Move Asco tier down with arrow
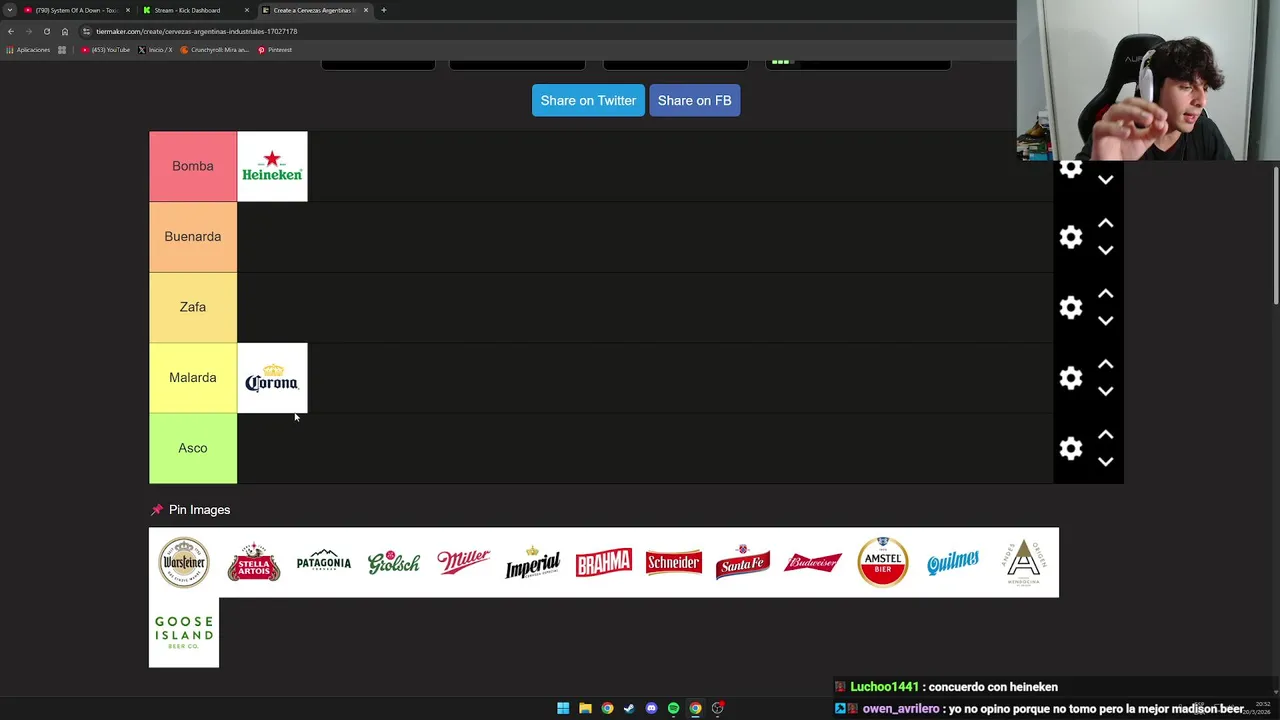 pyautogui.click(x=1105, y=461)
